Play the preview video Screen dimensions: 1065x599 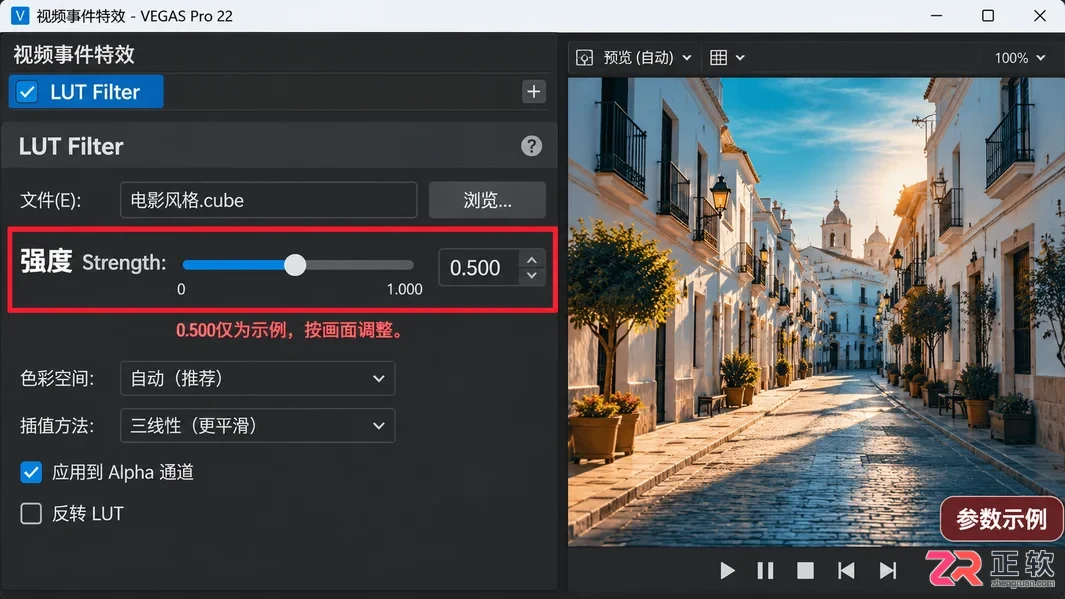click(x=727, y=570)
